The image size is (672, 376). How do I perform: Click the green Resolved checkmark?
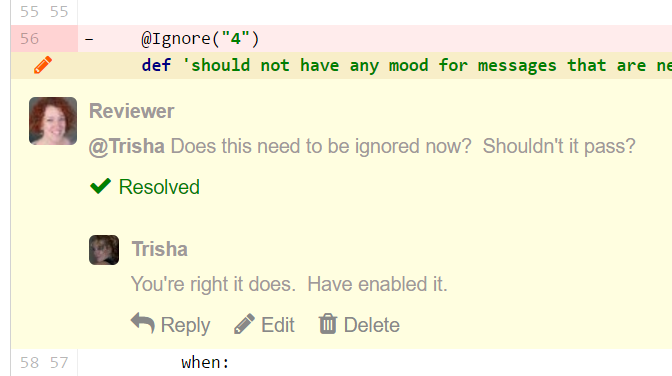(x=101, y=186)
